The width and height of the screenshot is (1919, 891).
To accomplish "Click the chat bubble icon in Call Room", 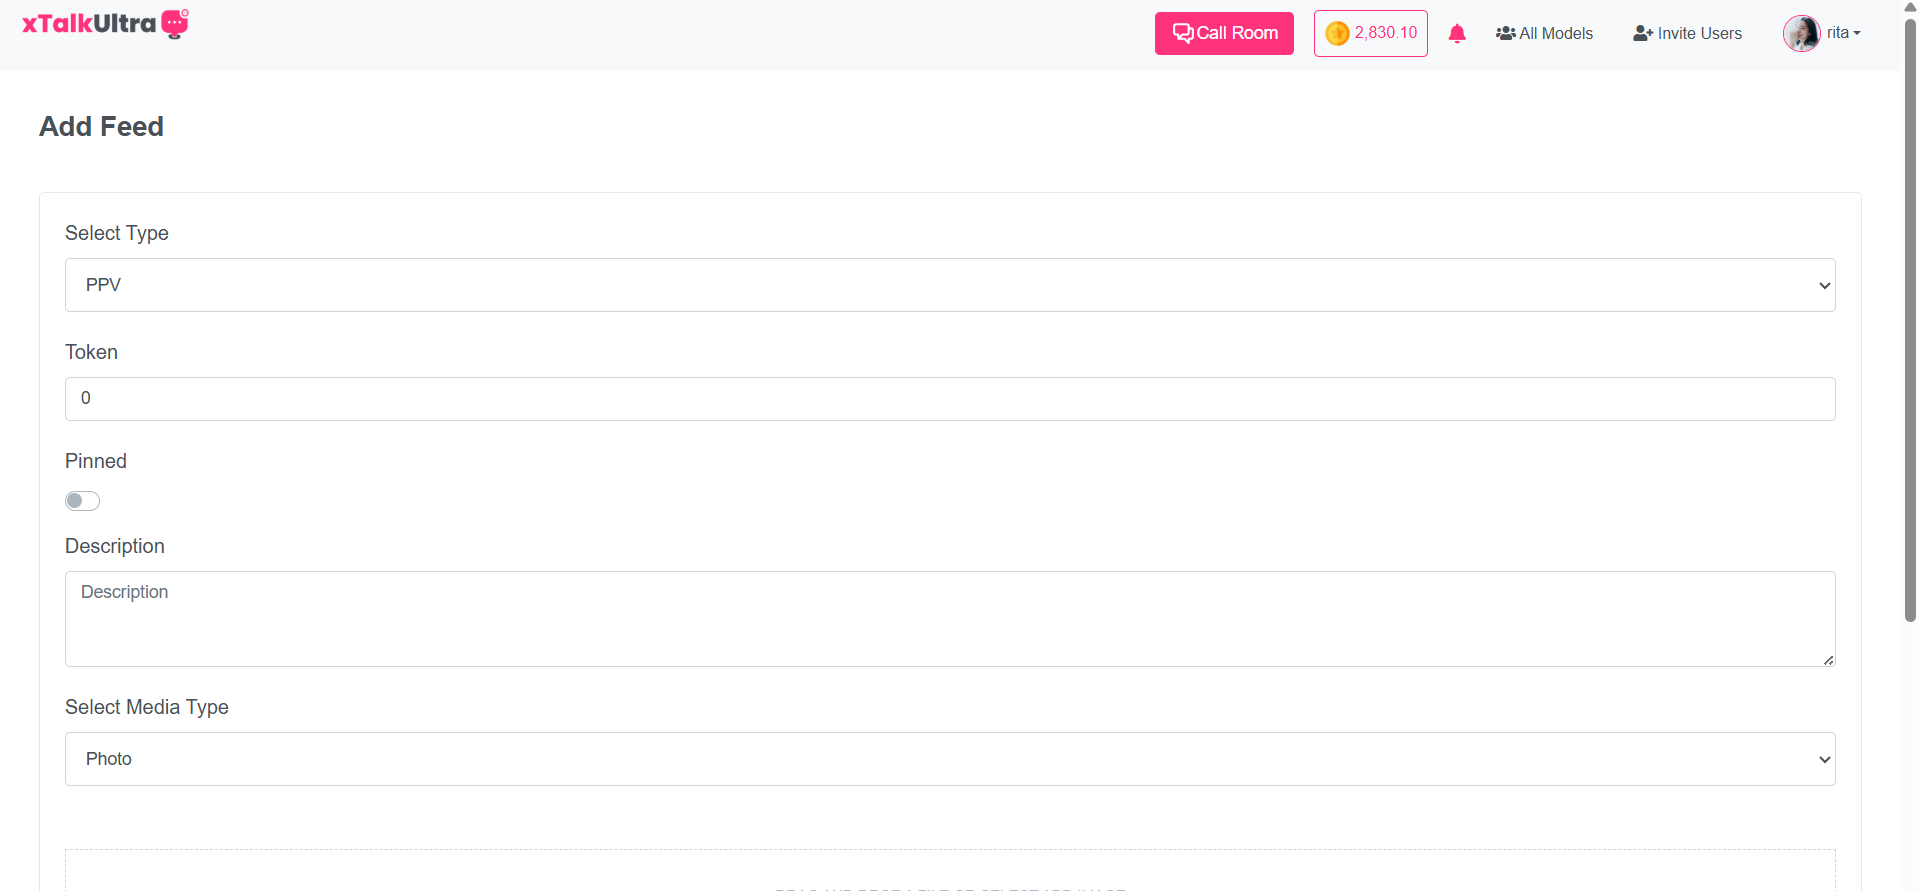I will [1182, 33].
